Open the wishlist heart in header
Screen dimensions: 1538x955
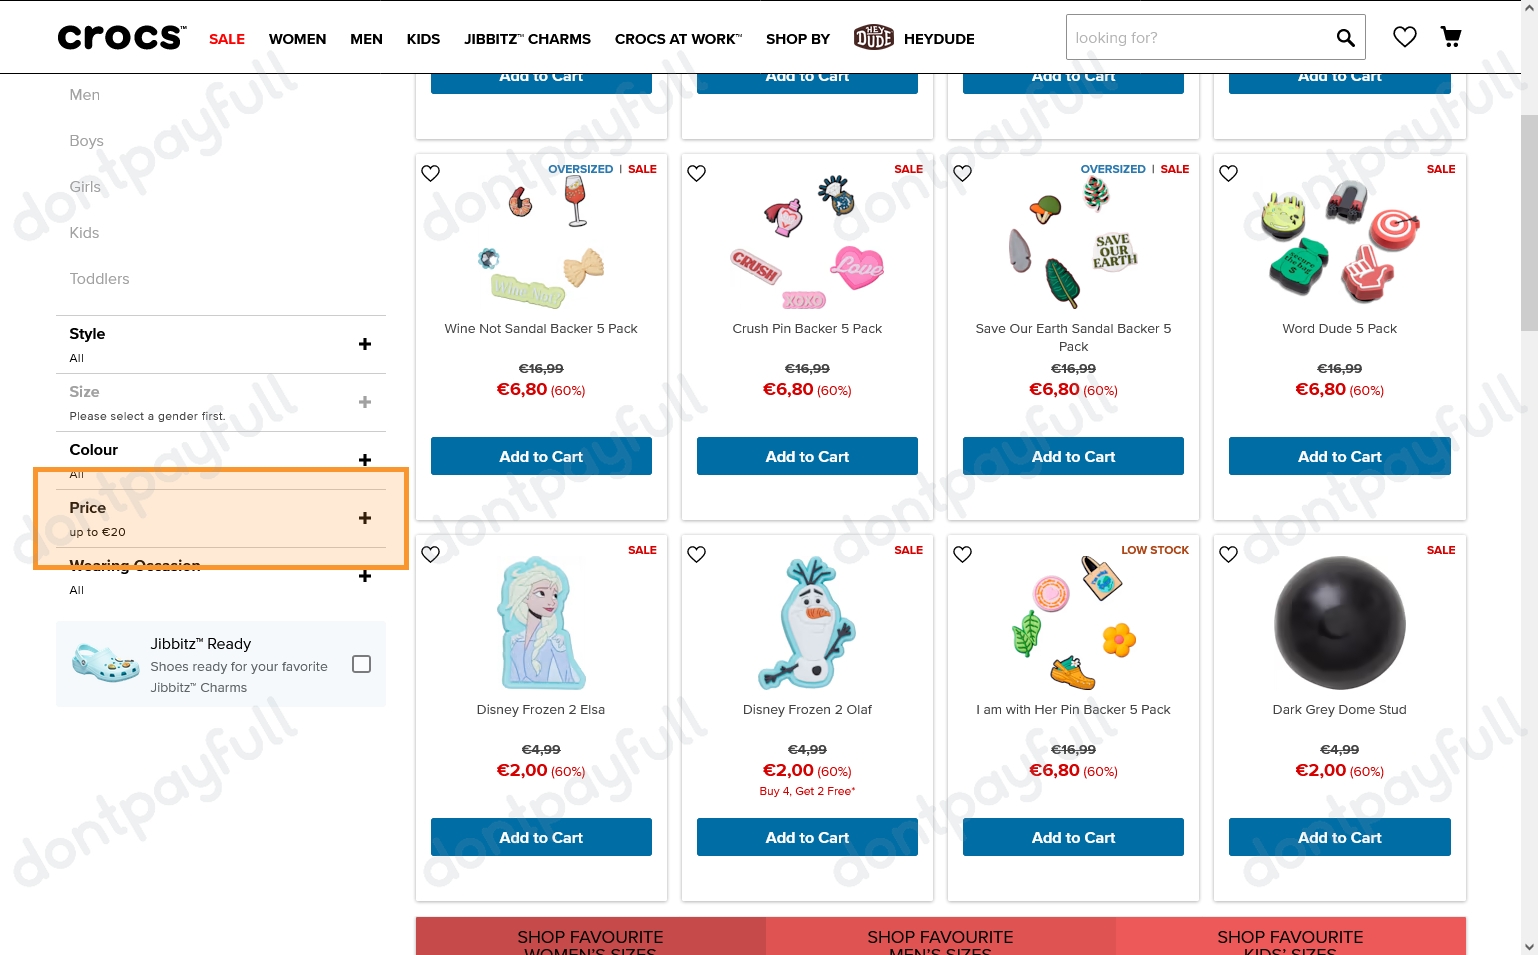pyautogui.click(x=1405, y=37)
